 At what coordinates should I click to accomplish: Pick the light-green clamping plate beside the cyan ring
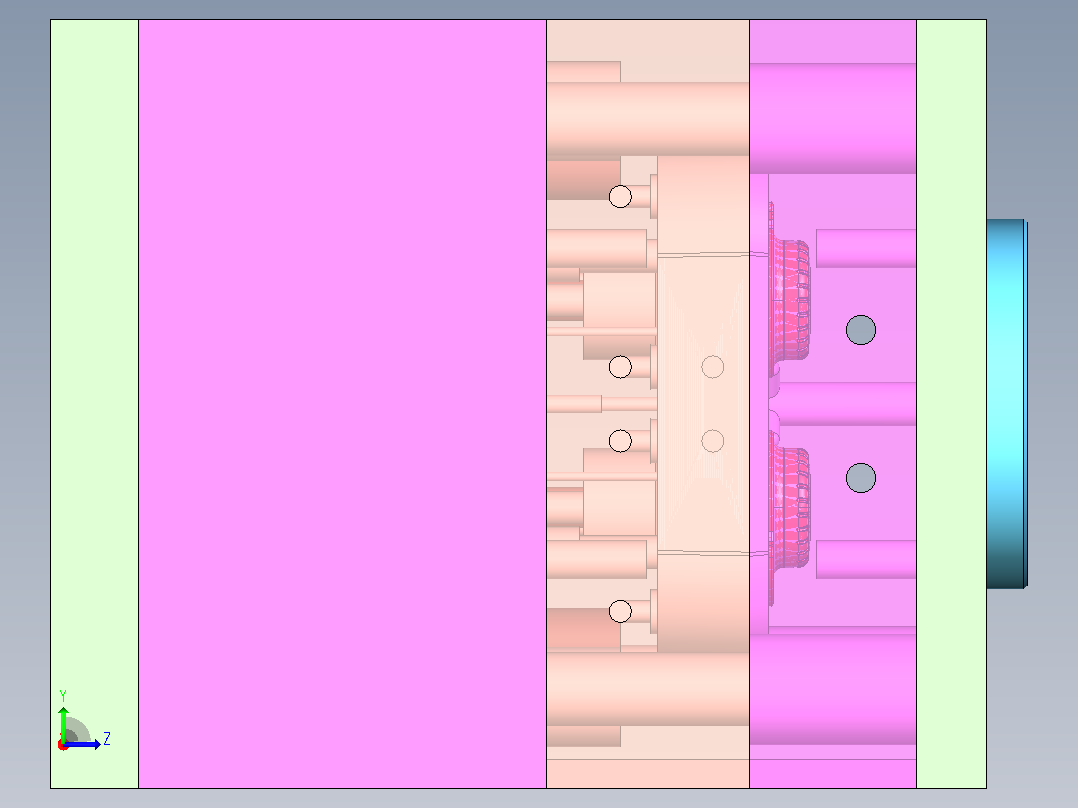click(952, 404)
